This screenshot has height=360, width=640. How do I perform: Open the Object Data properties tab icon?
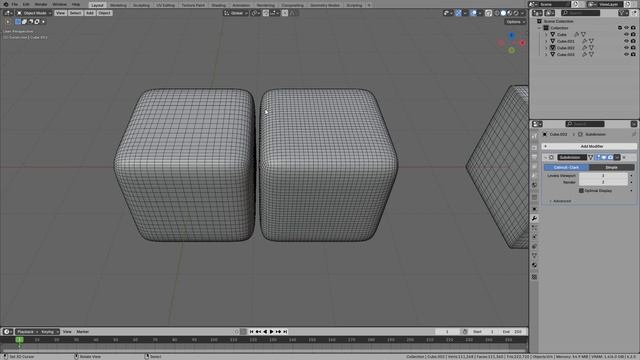pos(534,256)
